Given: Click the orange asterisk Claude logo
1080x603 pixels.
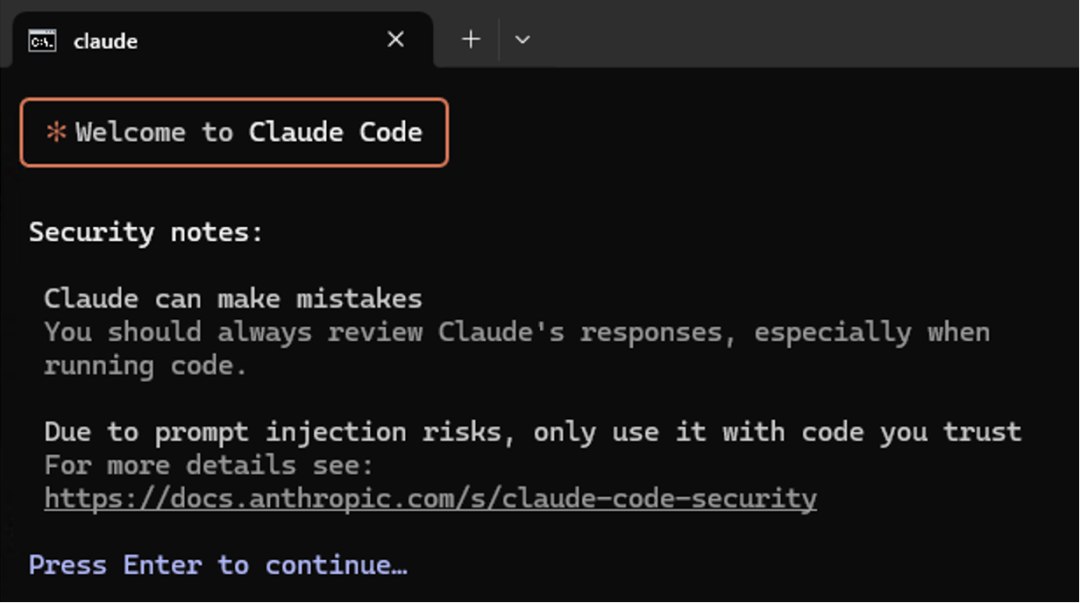Looking at the screenshot, I should pyautogui.click(x=56, y=132).
